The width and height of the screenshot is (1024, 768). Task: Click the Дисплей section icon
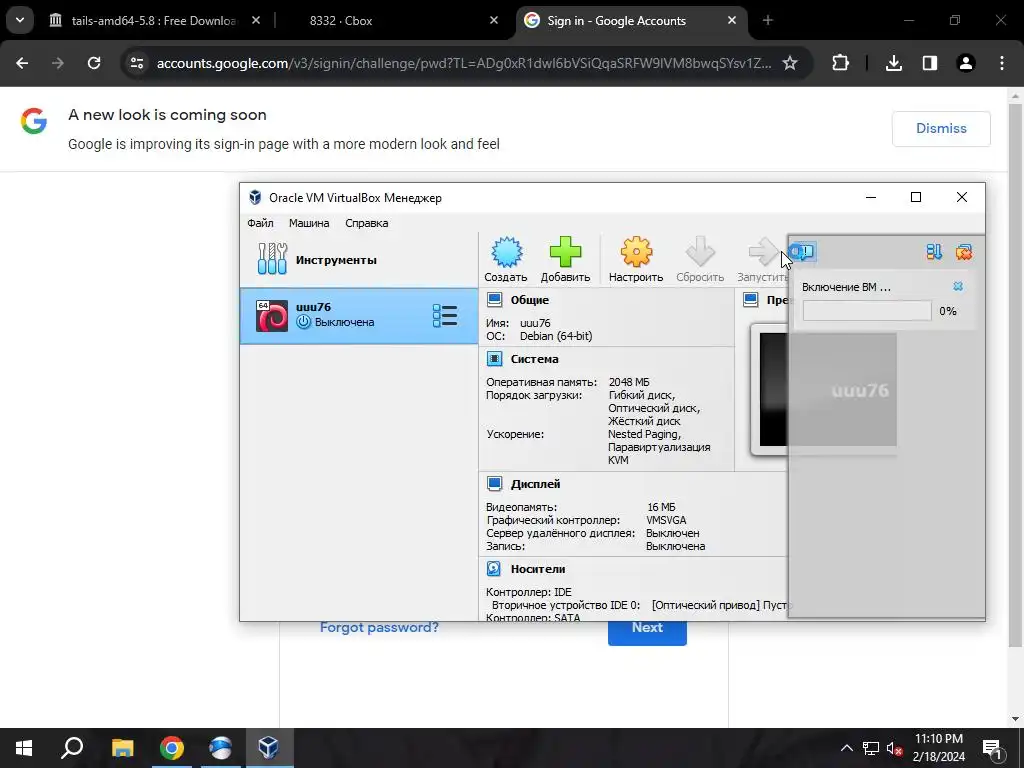pyautogui.click(x=494, y=483)
